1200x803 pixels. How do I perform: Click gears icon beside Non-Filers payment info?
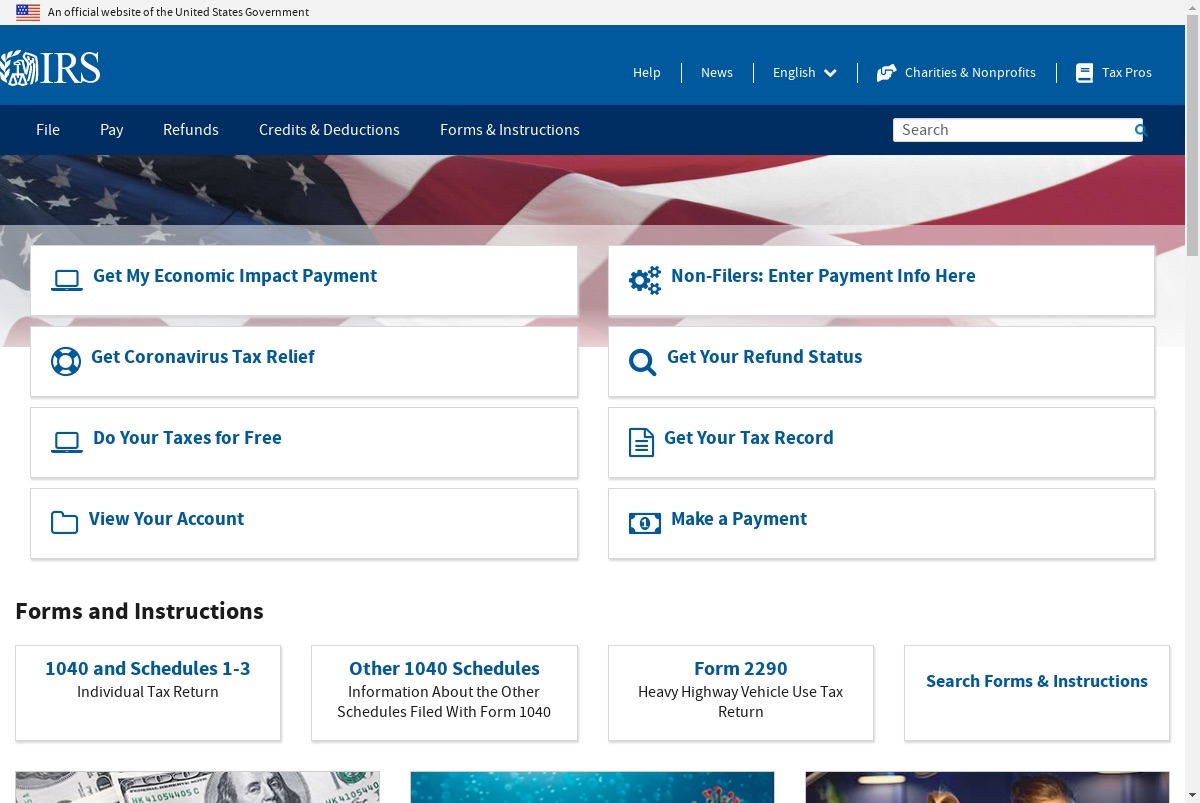(x=645, y=280)
